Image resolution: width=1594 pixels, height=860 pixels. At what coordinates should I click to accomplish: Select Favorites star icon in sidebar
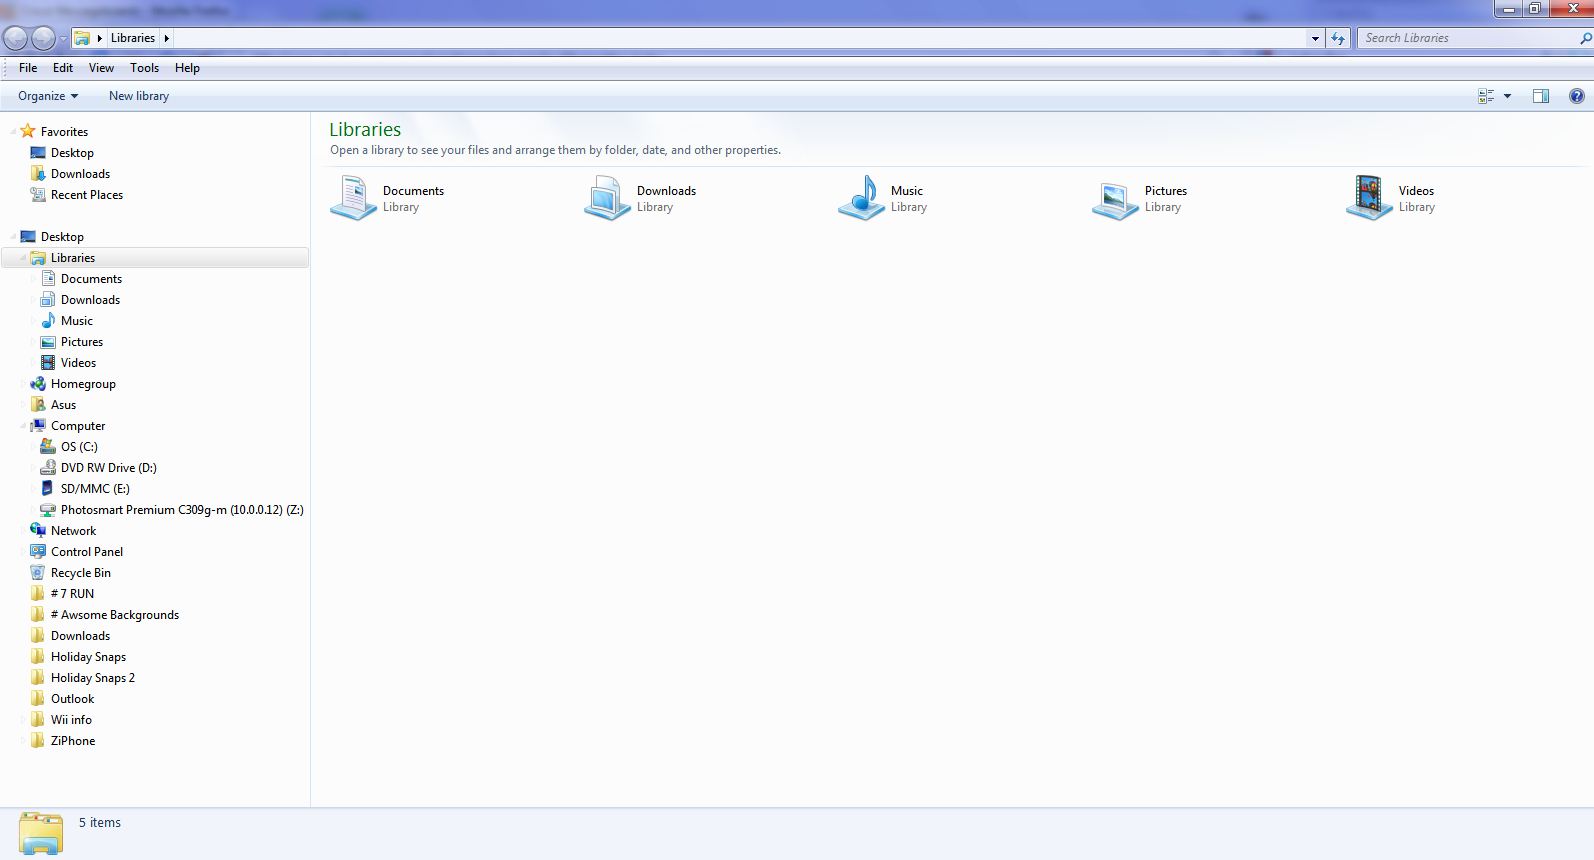(28, 131)
